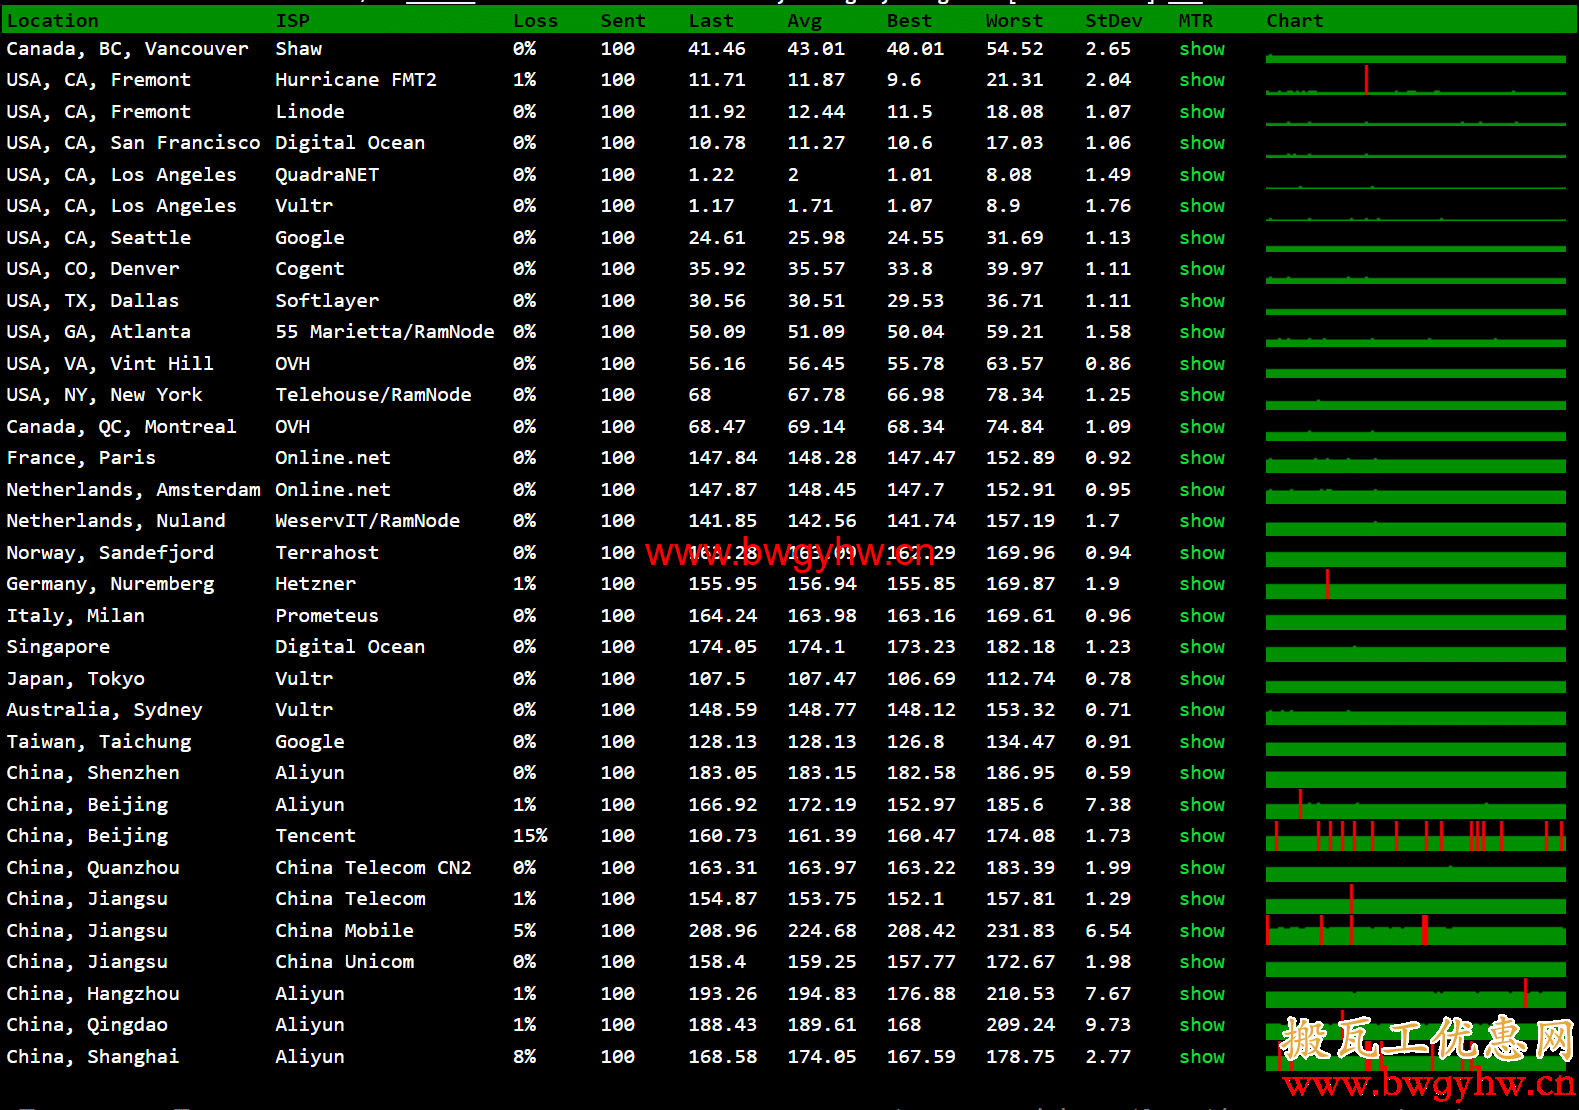The width and height of the screenshot is (1579, 1110).
Task: Click the Worst column header
Action: (1014, 21)
